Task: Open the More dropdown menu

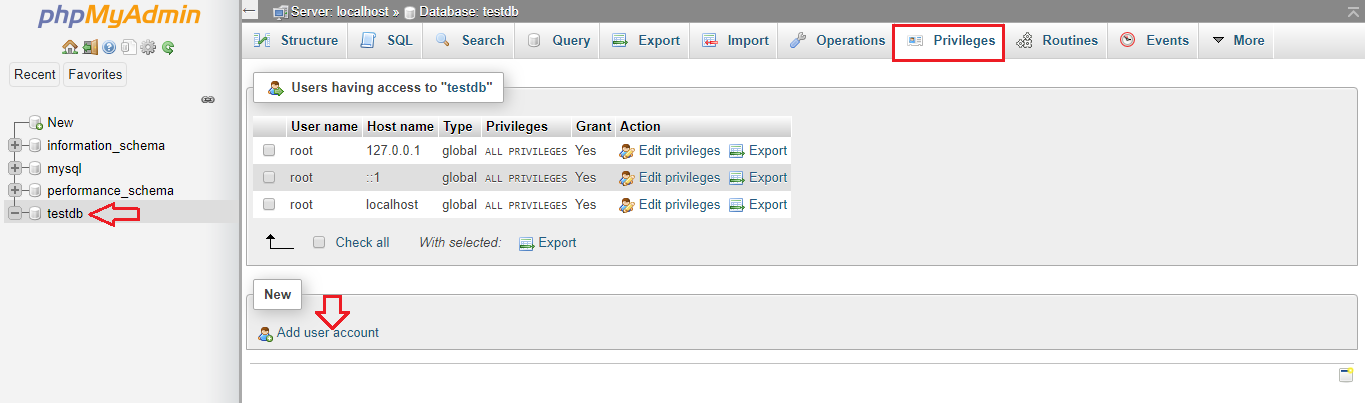Action: point(1237,41)
